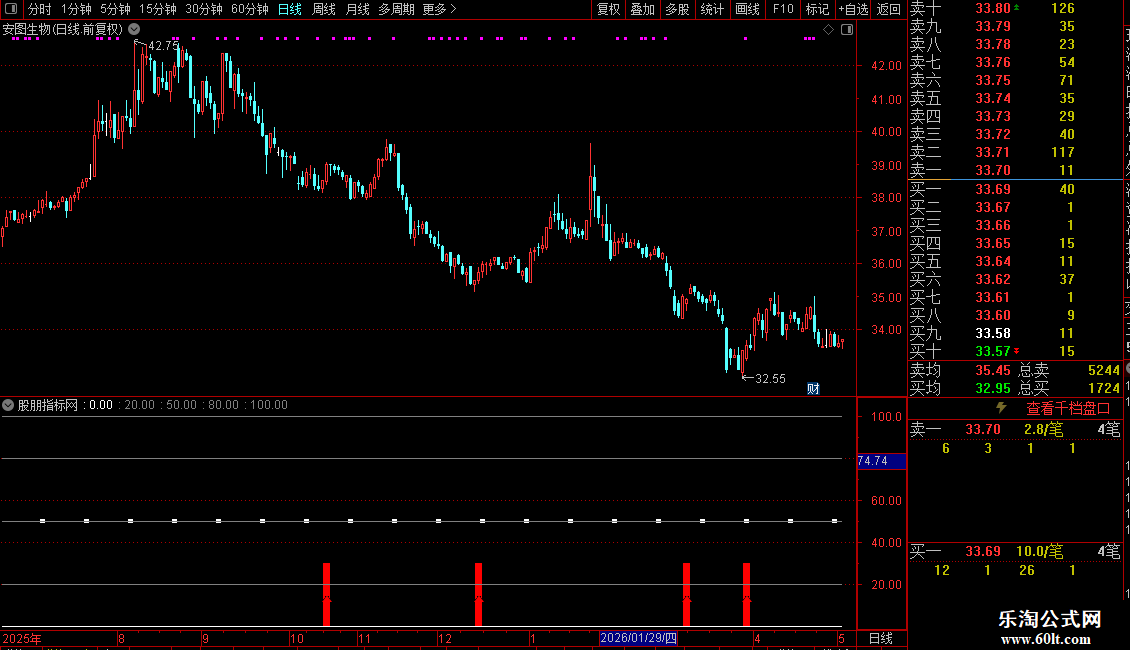This screenshot has width=1130, height=650.
Task: Switch to 周线 weekly chart
Action: pyautogui.click(x=324, y=9)
